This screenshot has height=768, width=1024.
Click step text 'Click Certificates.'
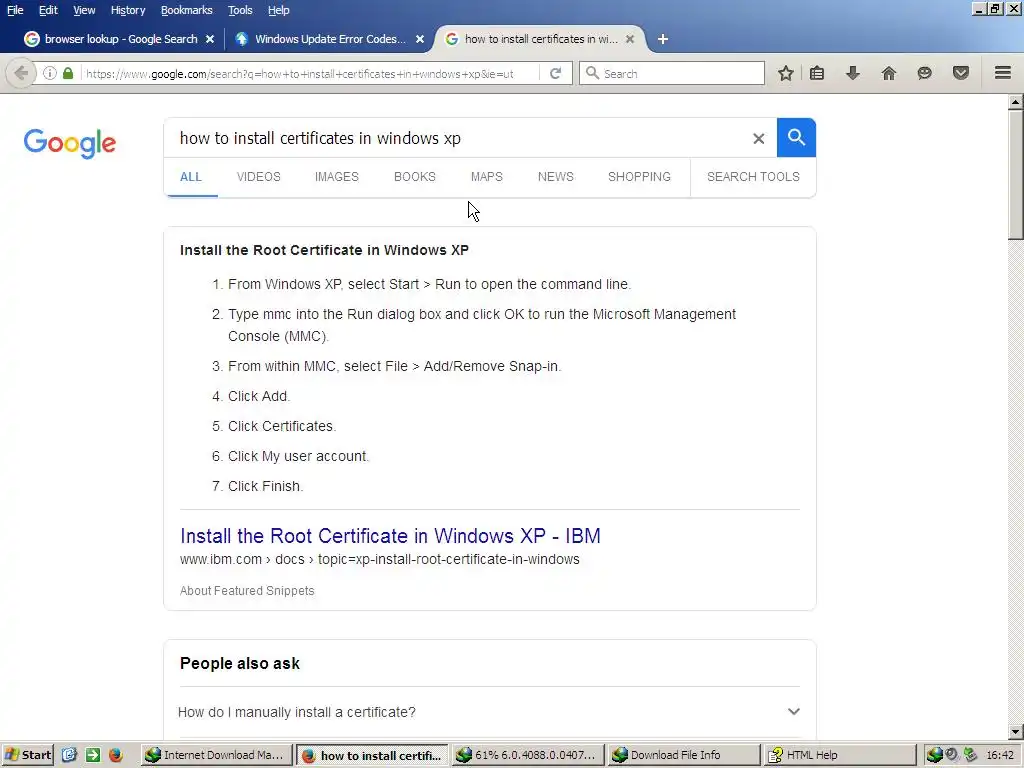[x=282, y=426]
